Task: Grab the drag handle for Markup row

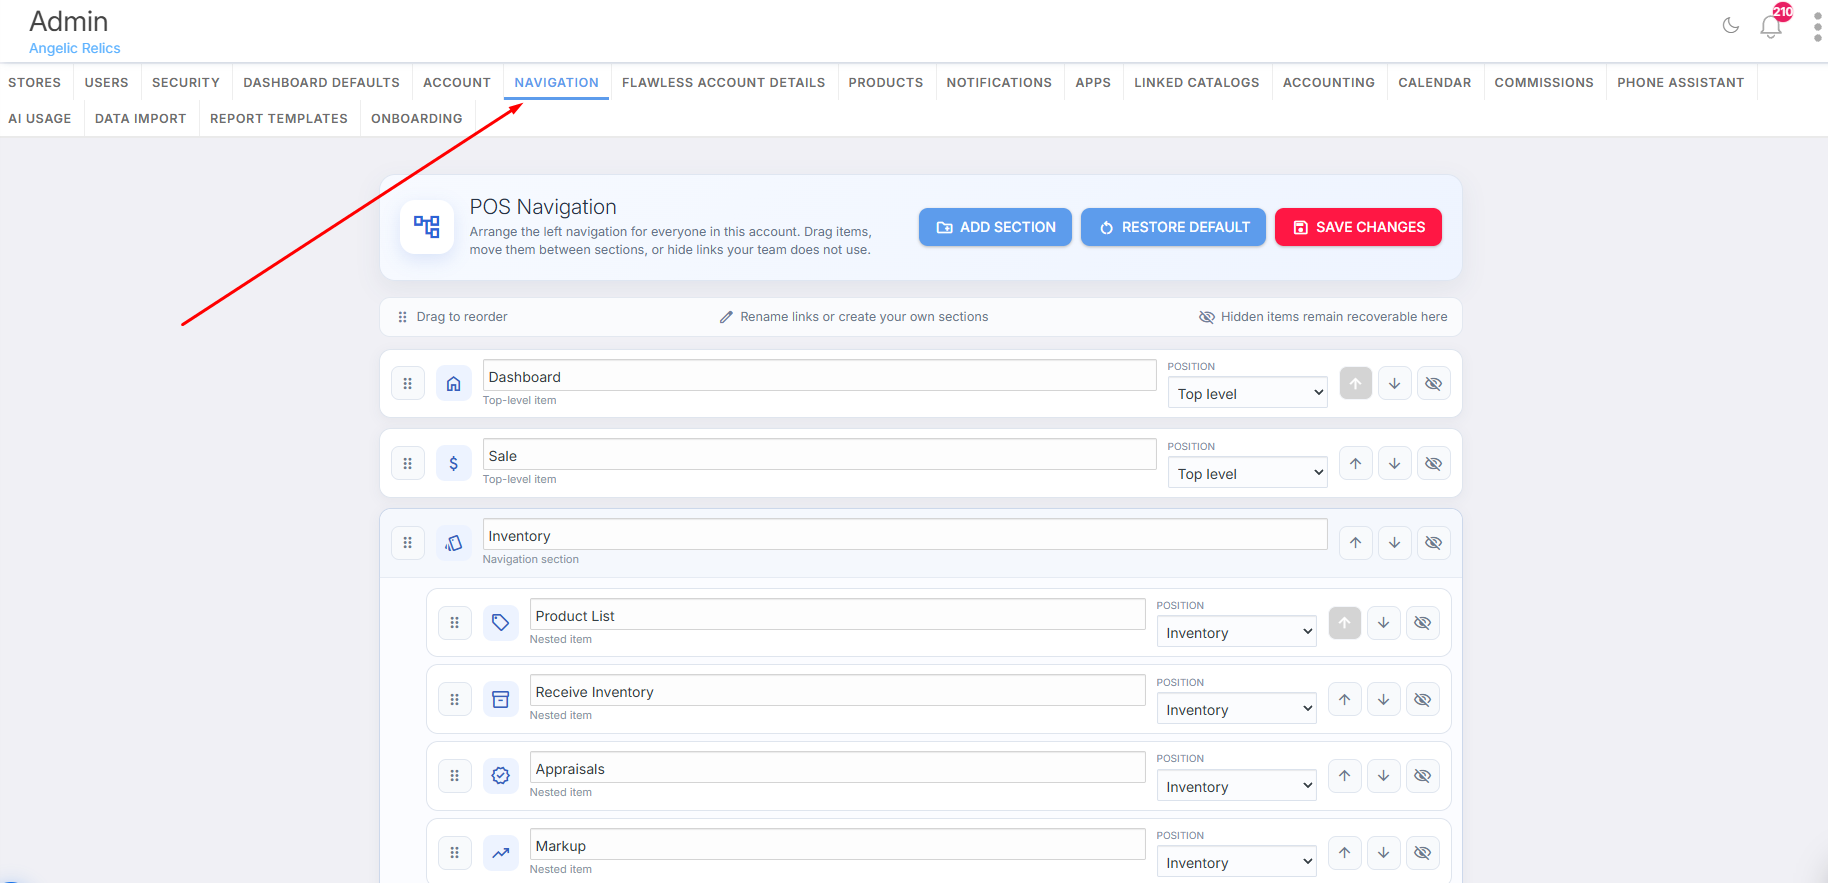Action: coord(455,853)
